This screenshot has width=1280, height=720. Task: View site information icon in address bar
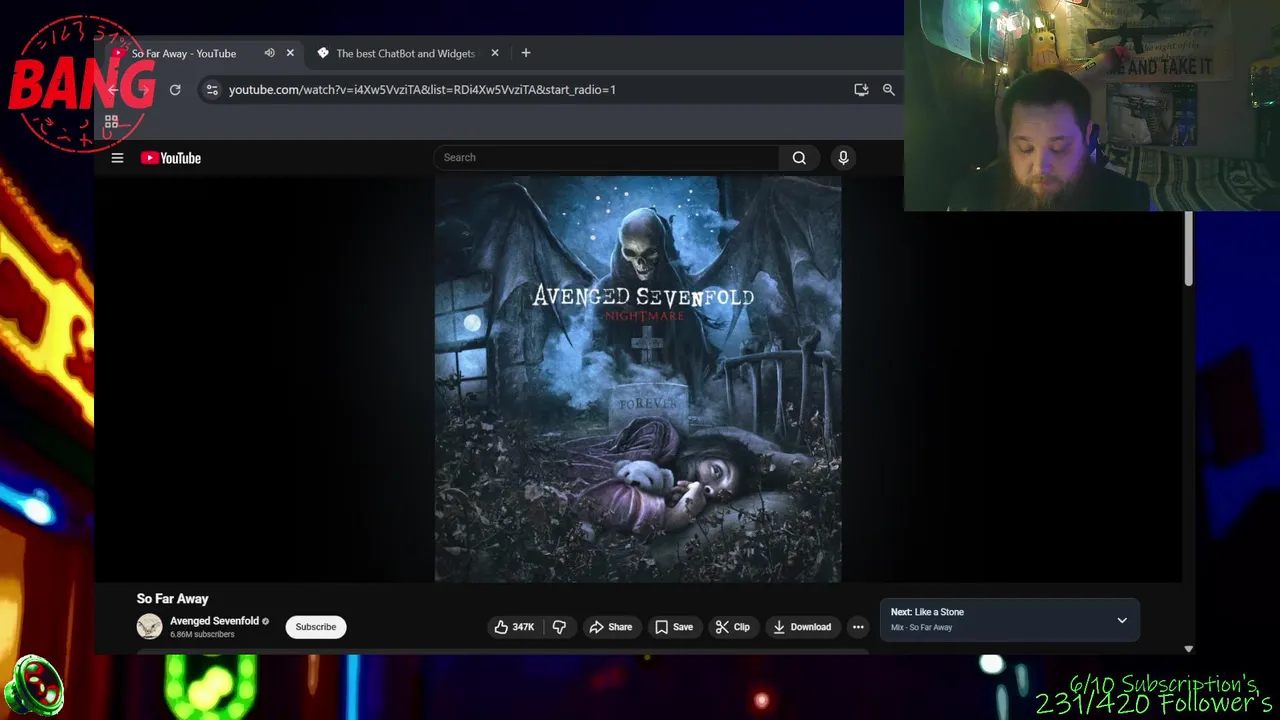point(211,90)
